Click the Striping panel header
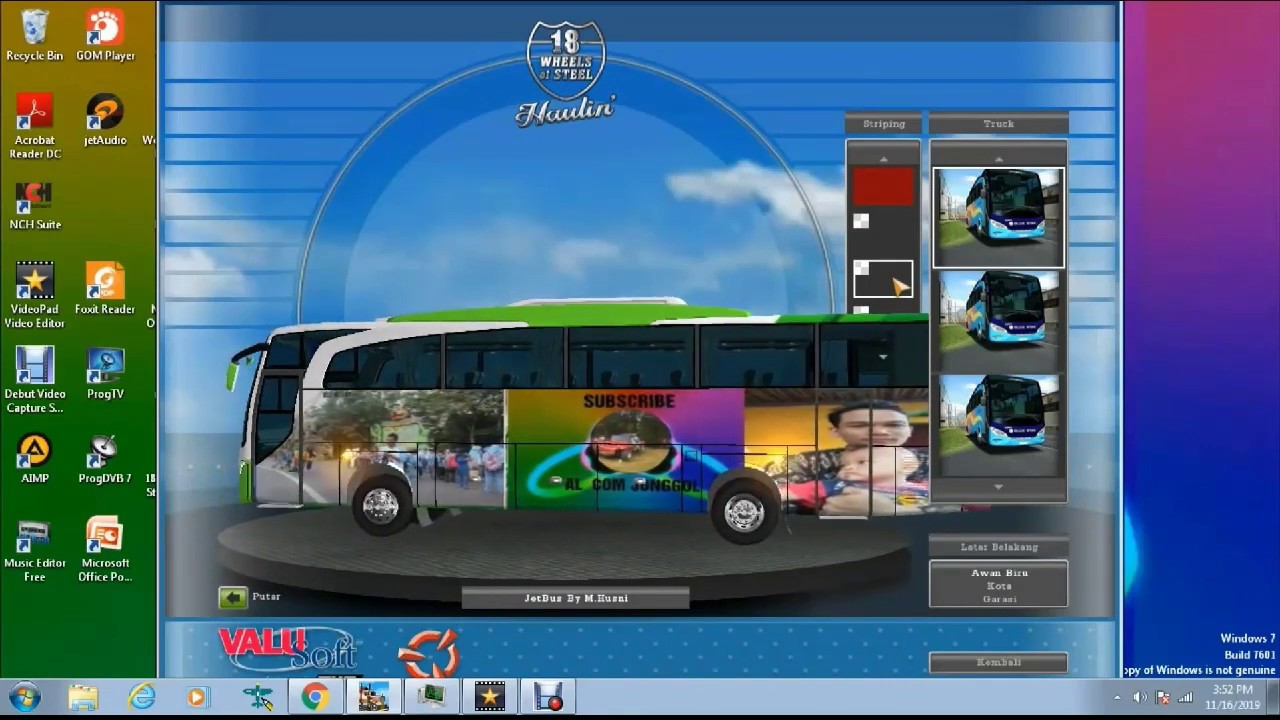Image resolution: width=1280 pixels, height=720 pixels. tap(883, 124)
